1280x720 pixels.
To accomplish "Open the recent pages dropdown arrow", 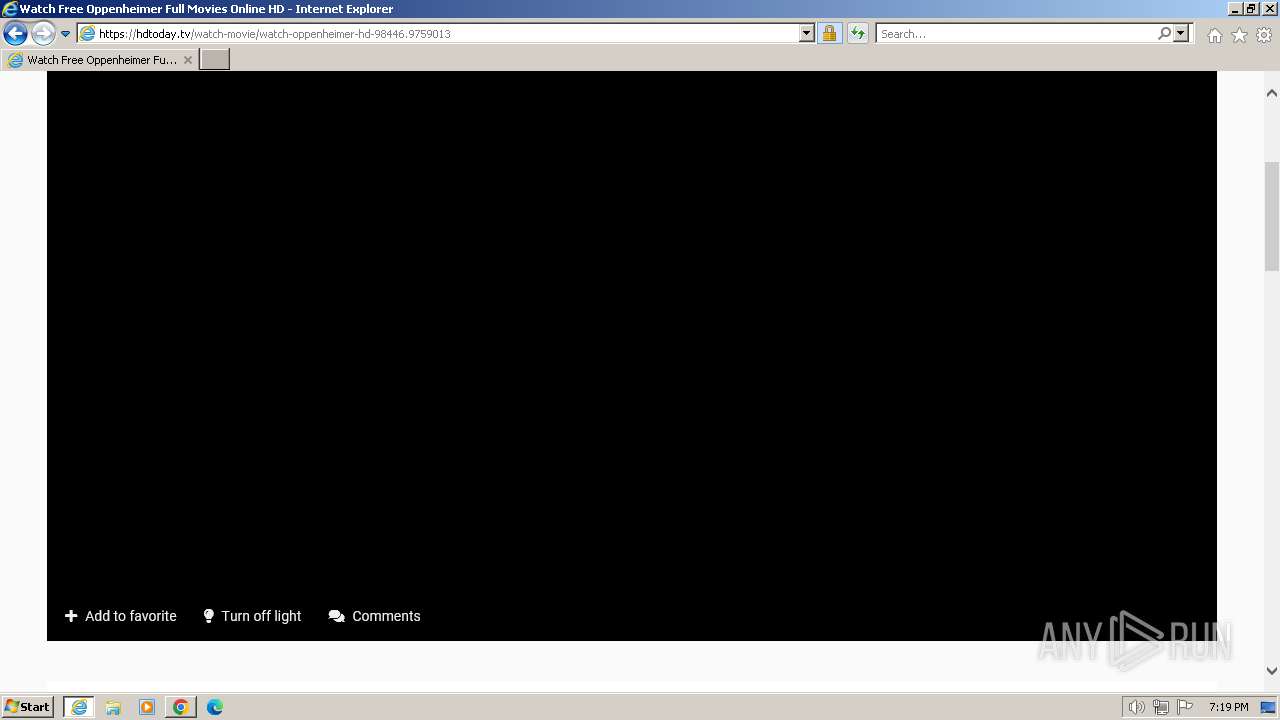I will [x=65, y=34].
